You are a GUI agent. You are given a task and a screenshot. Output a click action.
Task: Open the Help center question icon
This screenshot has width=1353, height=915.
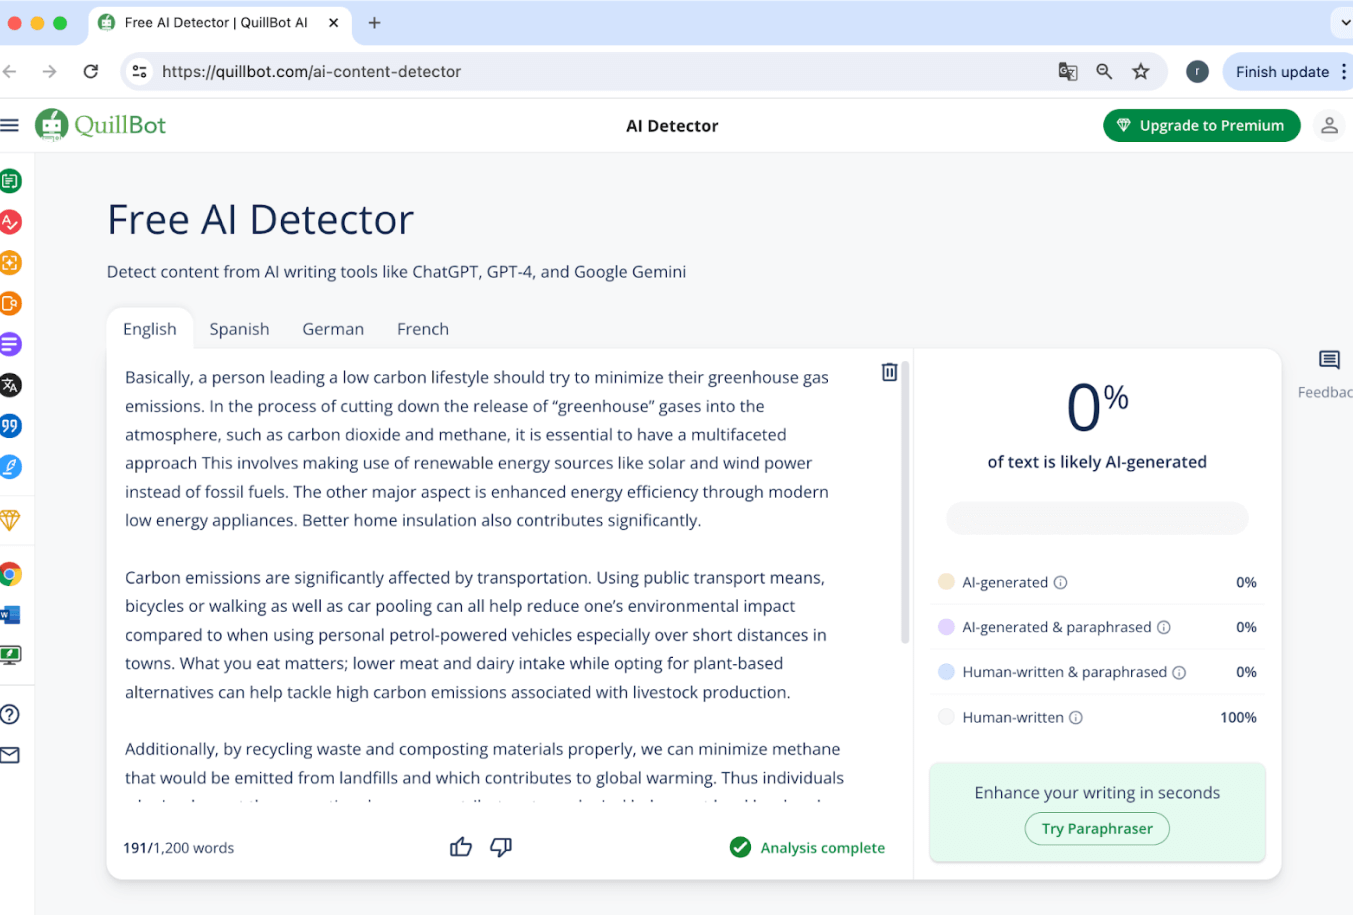click(10, 714)
